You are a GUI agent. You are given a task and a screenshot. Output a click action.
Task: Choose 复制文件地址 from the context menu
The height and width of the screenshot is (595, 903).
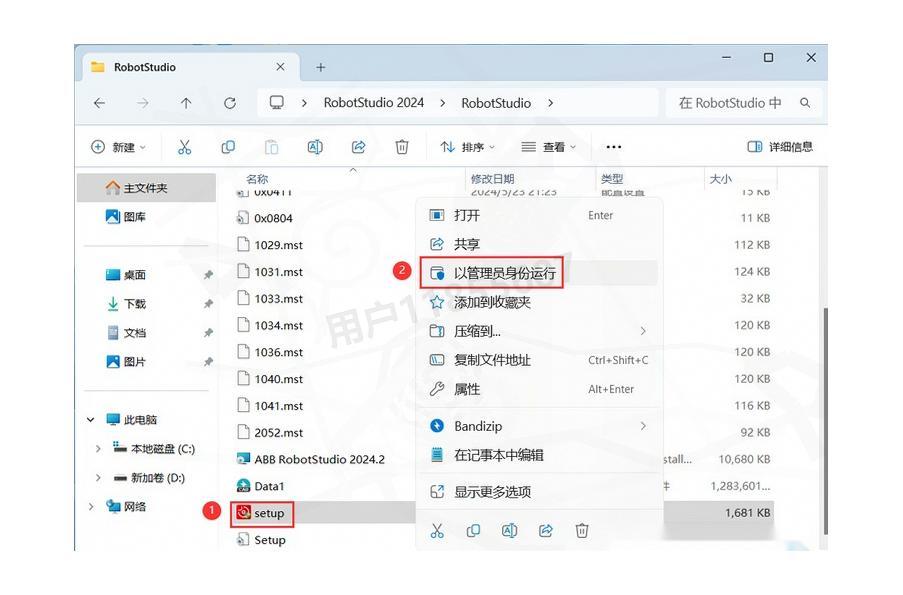(x=539, y=360)
